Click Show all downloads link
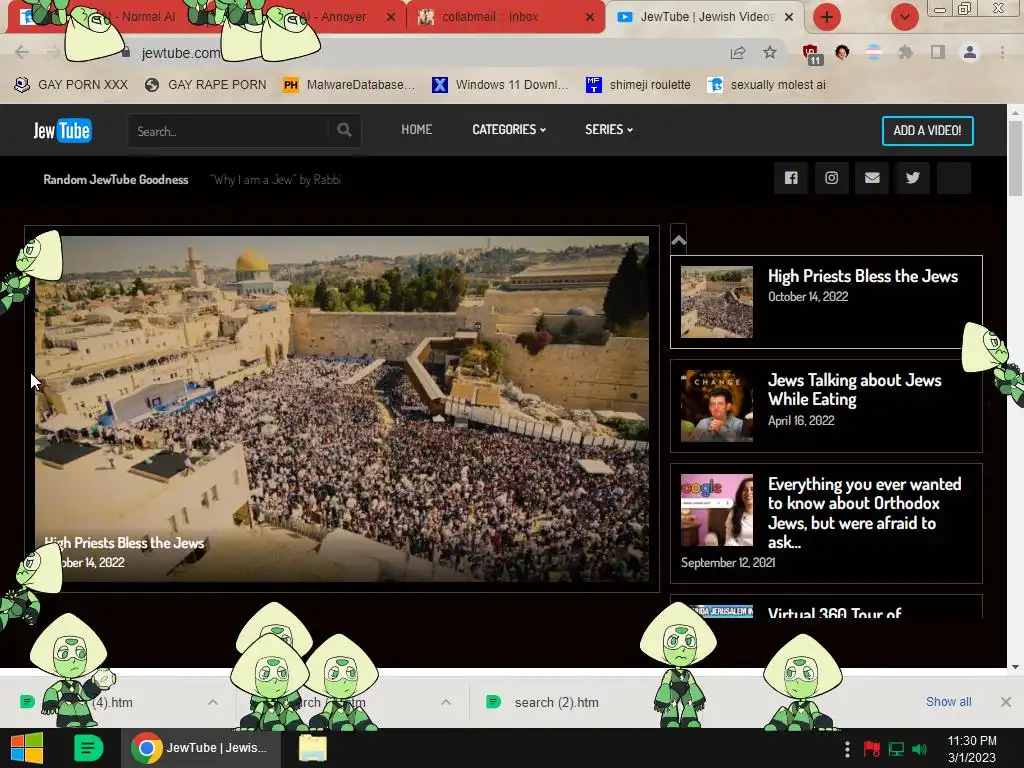This screenshot has height=768, width=1024. (x=948, y=701)
